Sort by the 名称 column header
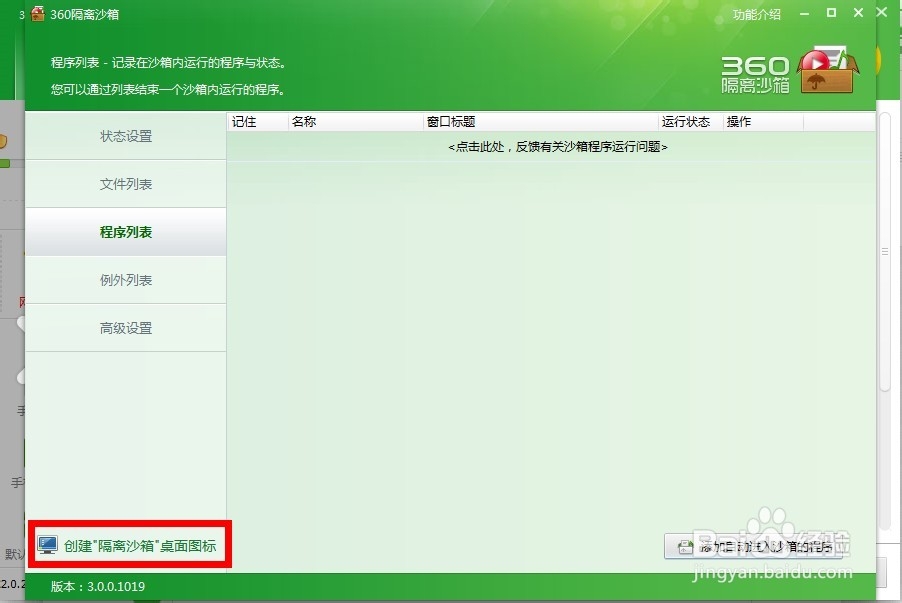The height and width of the screenshot is (603, 902). pos(356,121)
